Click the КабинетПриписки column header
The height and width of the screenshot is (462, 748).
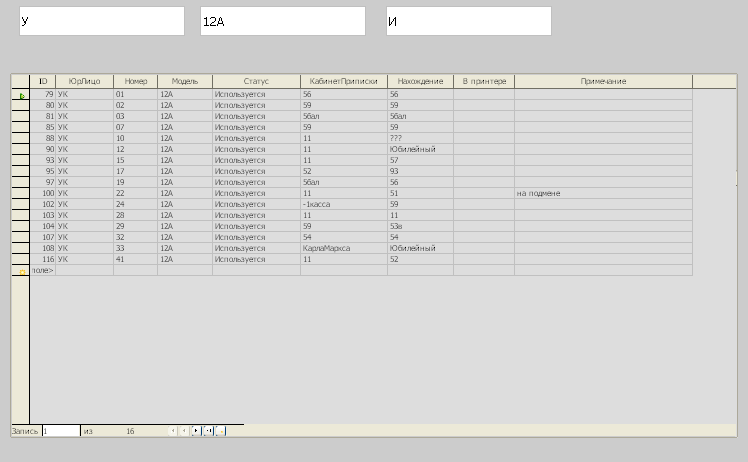343,81
